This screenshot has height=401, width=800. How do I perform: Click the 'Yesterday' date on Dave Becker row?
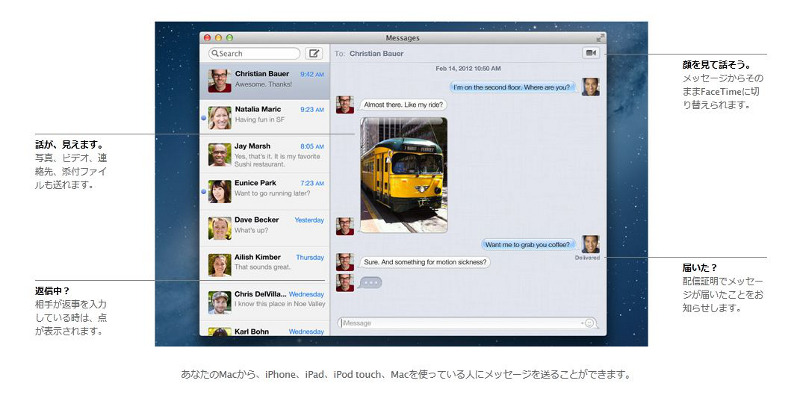(309, 220)
